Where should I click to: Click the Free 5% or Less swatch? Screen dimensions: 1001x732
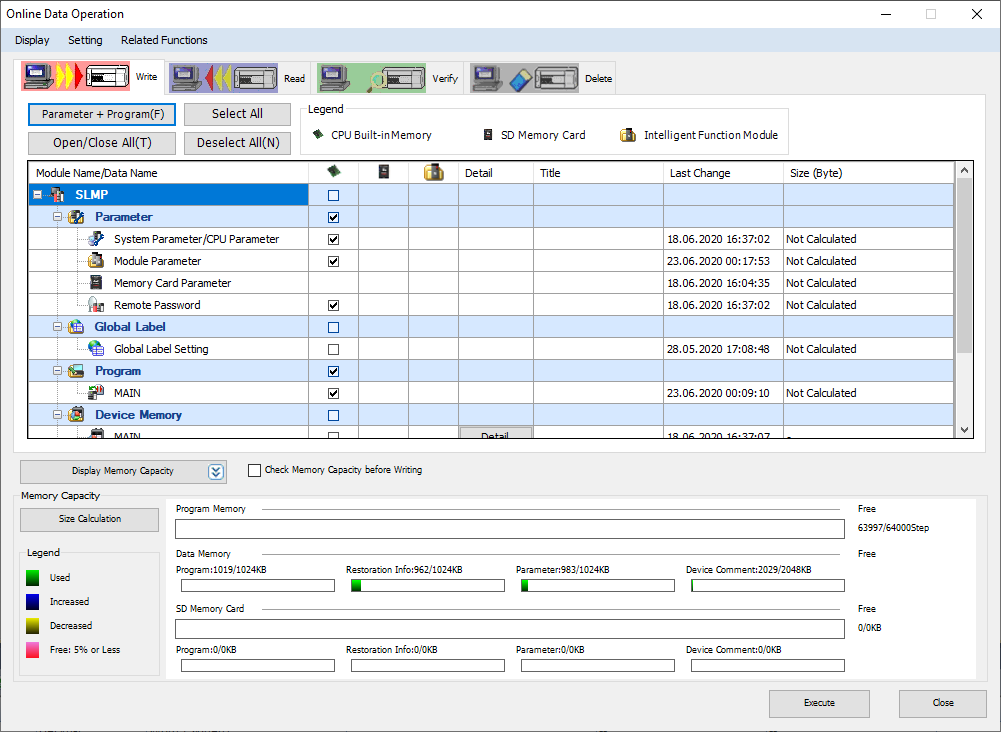33,650
